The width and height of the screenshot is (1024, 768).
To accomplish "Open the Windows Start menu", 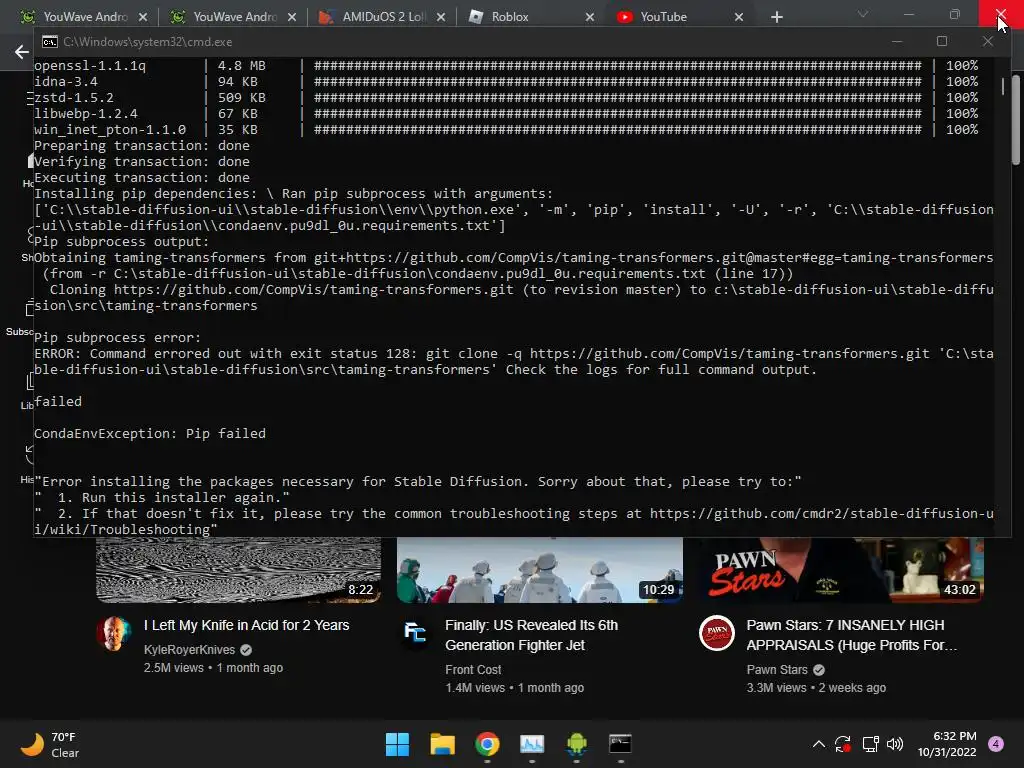I will point(397,744).
